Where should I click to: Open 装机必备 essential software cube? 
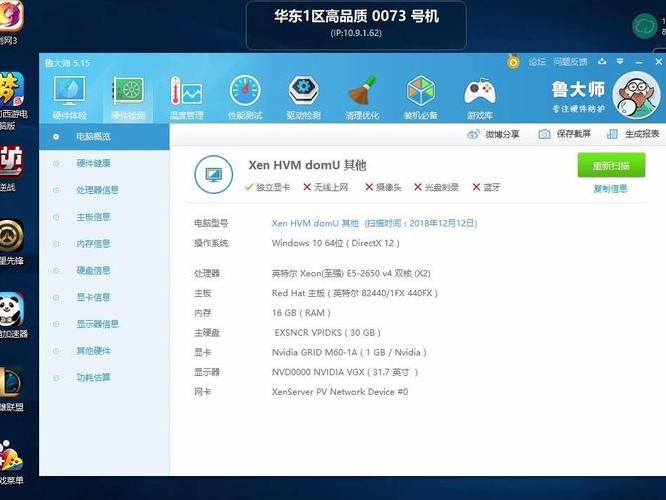pyautogui.click(x=420, y=97)
